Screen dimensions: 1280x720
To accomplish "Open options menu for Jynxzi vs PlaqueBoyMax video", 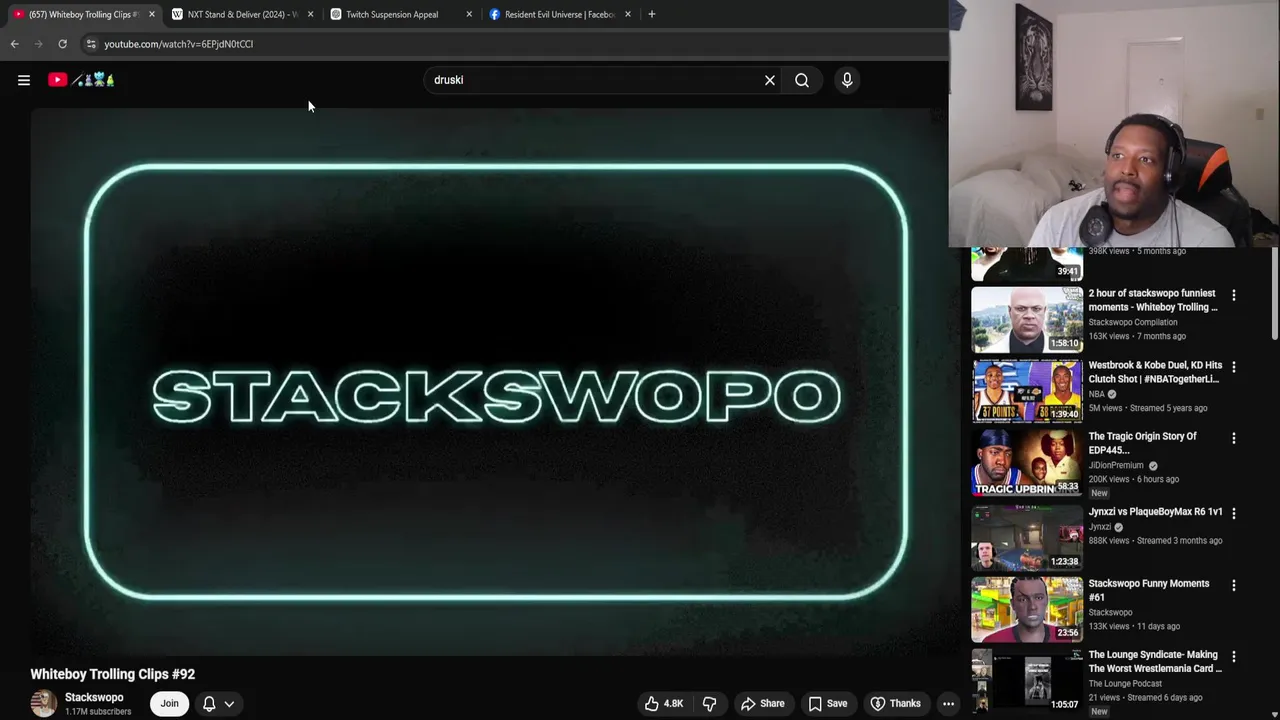I will coord(1234,513).
